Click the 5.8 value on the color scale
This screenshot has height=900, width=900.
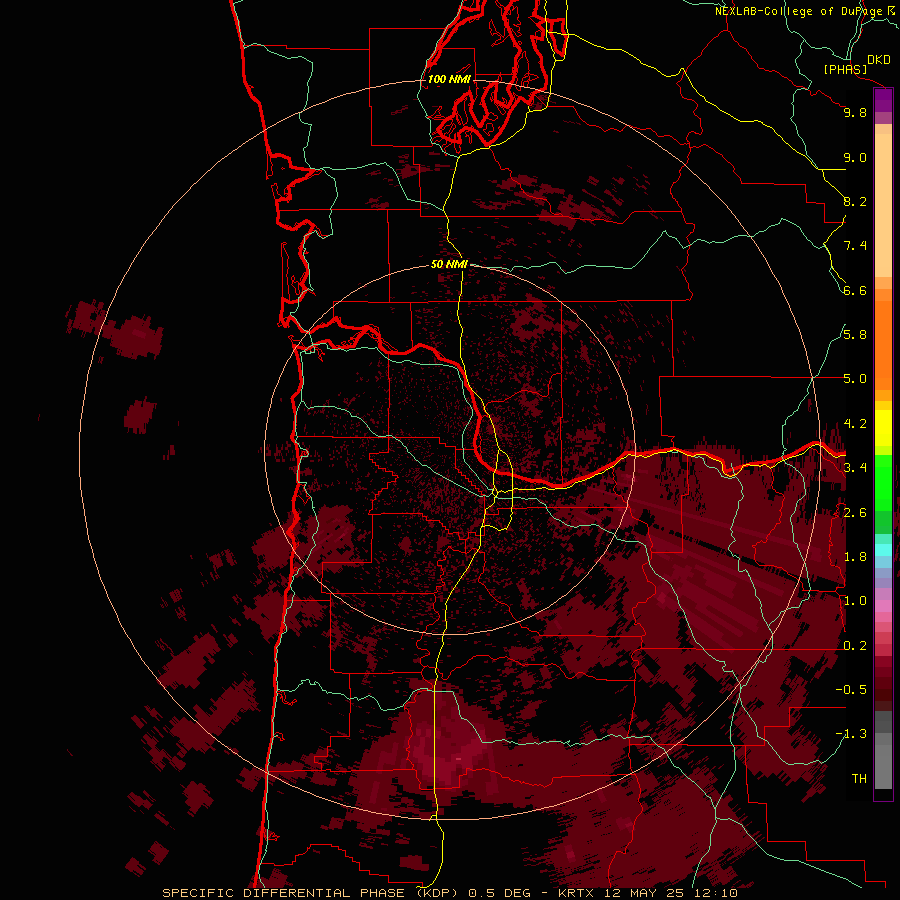coord(855,335)
